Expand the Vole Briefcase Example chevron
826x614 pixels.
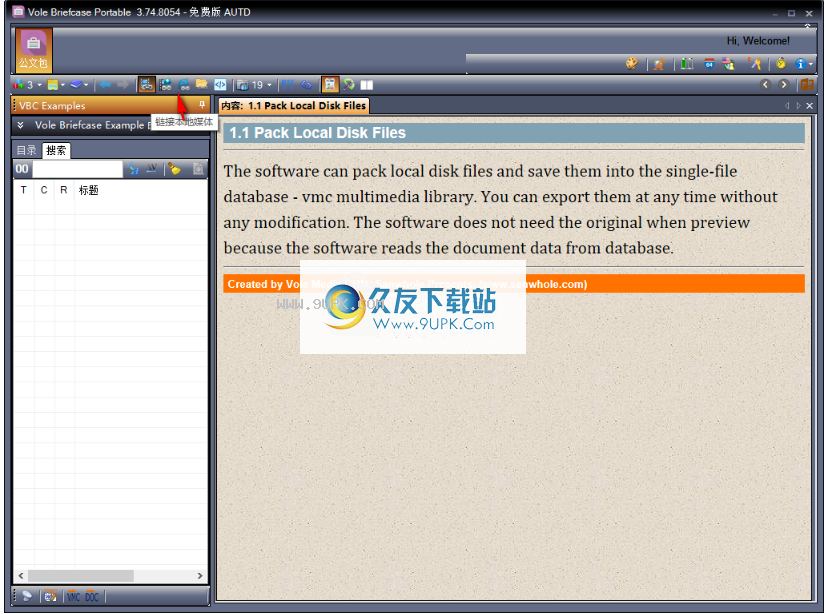(x=20, y=125)
